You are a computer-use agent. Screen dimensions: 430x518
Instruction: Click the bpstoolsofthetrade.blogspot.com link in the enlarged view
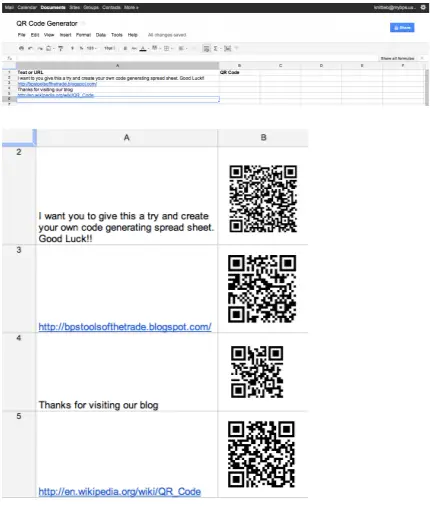(x=125, y=327)
